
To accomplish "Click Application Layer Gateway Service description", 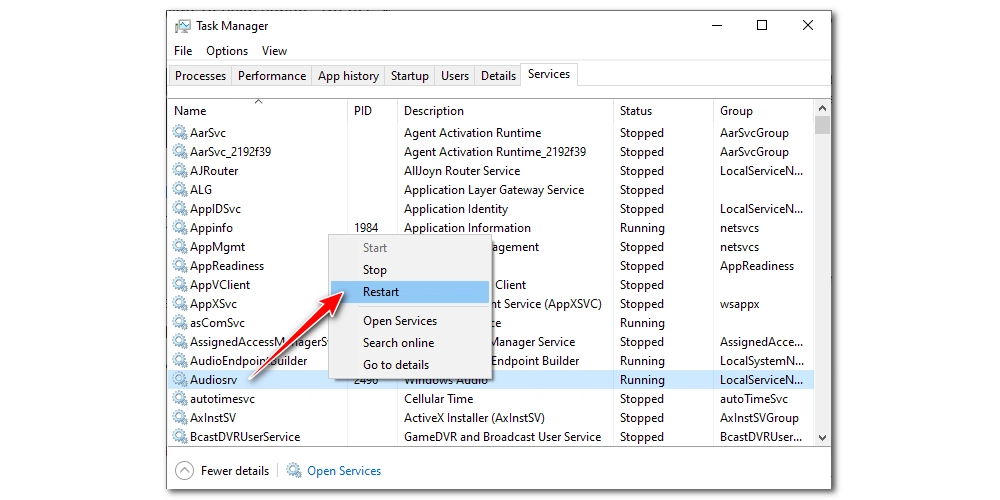I will click(494, 190).
